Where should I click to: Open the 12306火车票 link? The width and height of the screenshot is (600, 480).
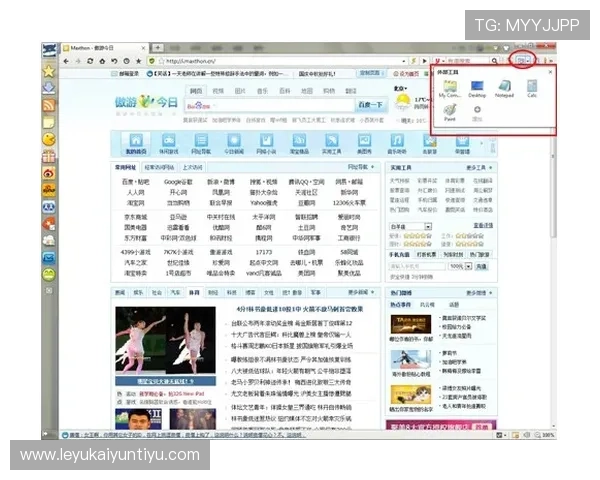point(349,203)
